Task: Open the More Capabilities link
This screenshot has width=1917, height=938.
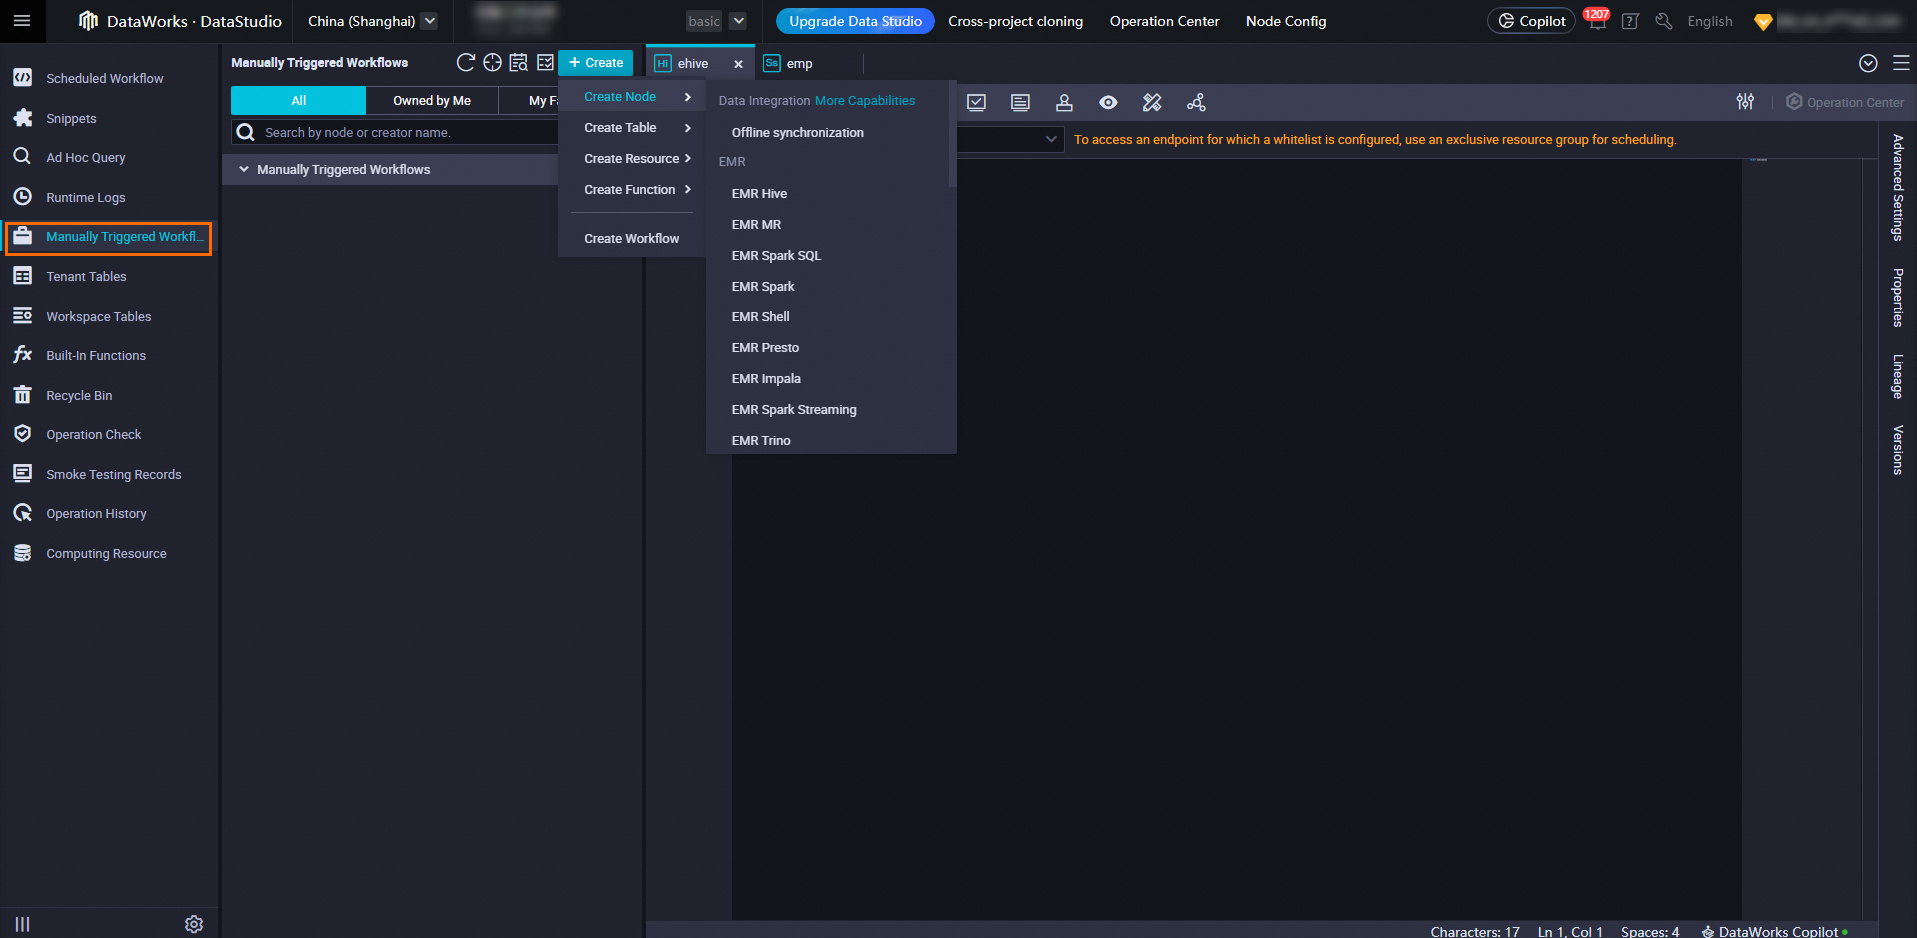Action: [x=864, y=101]
